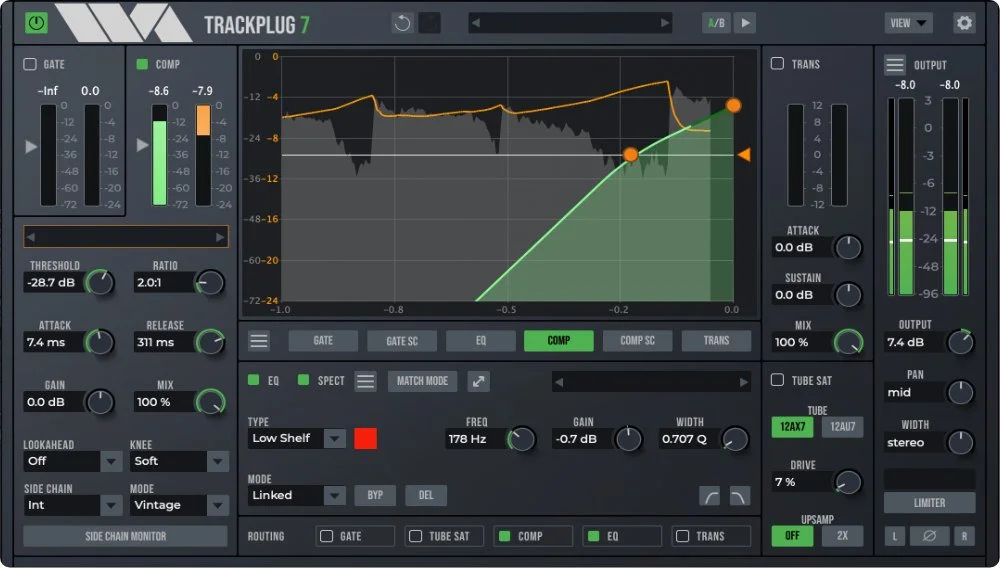The image size is (1000, 569).
Task: Toggle the EQ enable checkbox
Action: pos(253,380)
